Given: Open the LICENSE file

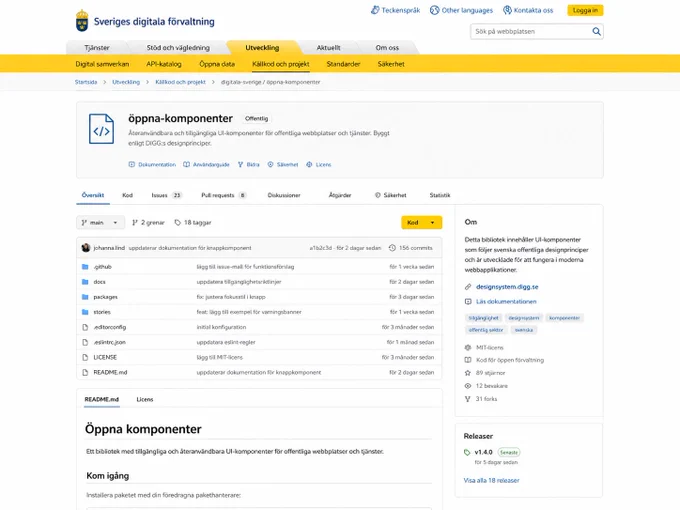Looking at the screenshot, I should click(105, 357).
